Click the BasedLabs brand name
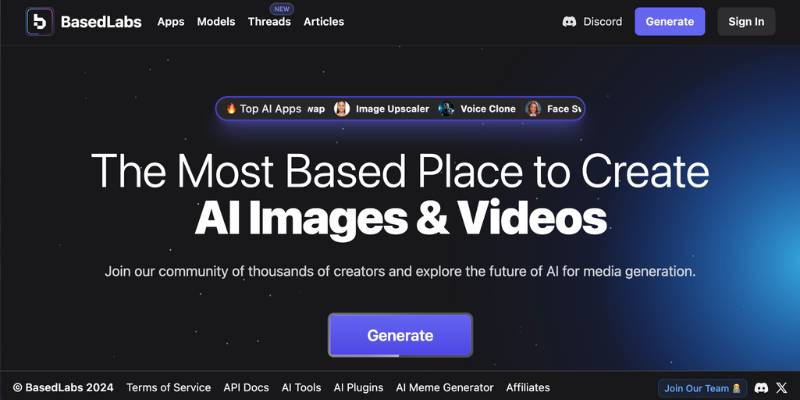Image resolution: width=800 pixels, height=400 pixels. [x=101, y=22]
